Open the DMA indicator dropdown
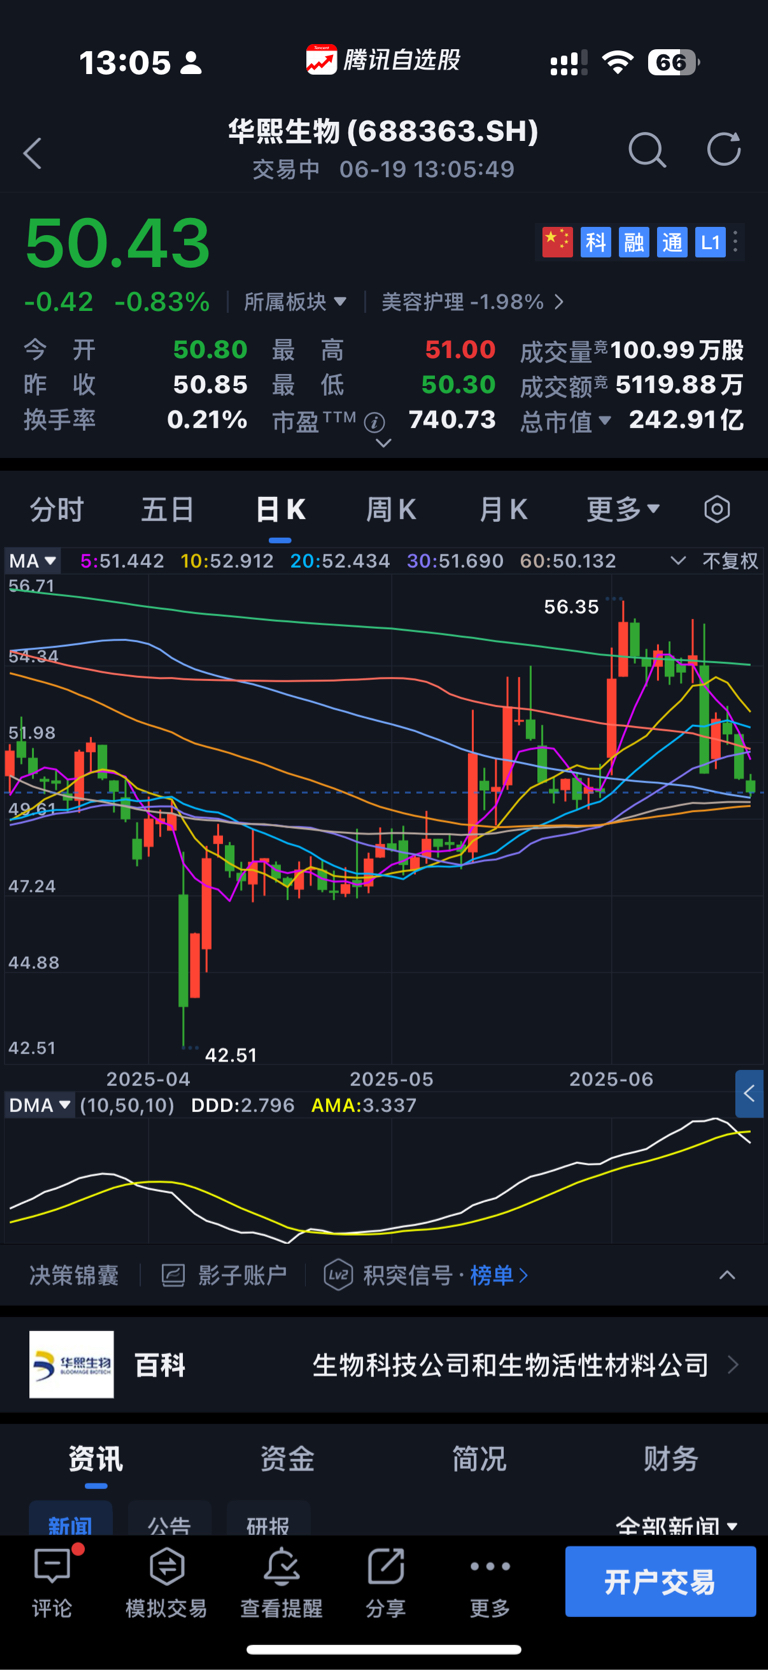Image resolution: width=768 pixels, height=1670 pixels. point(40,1105)
